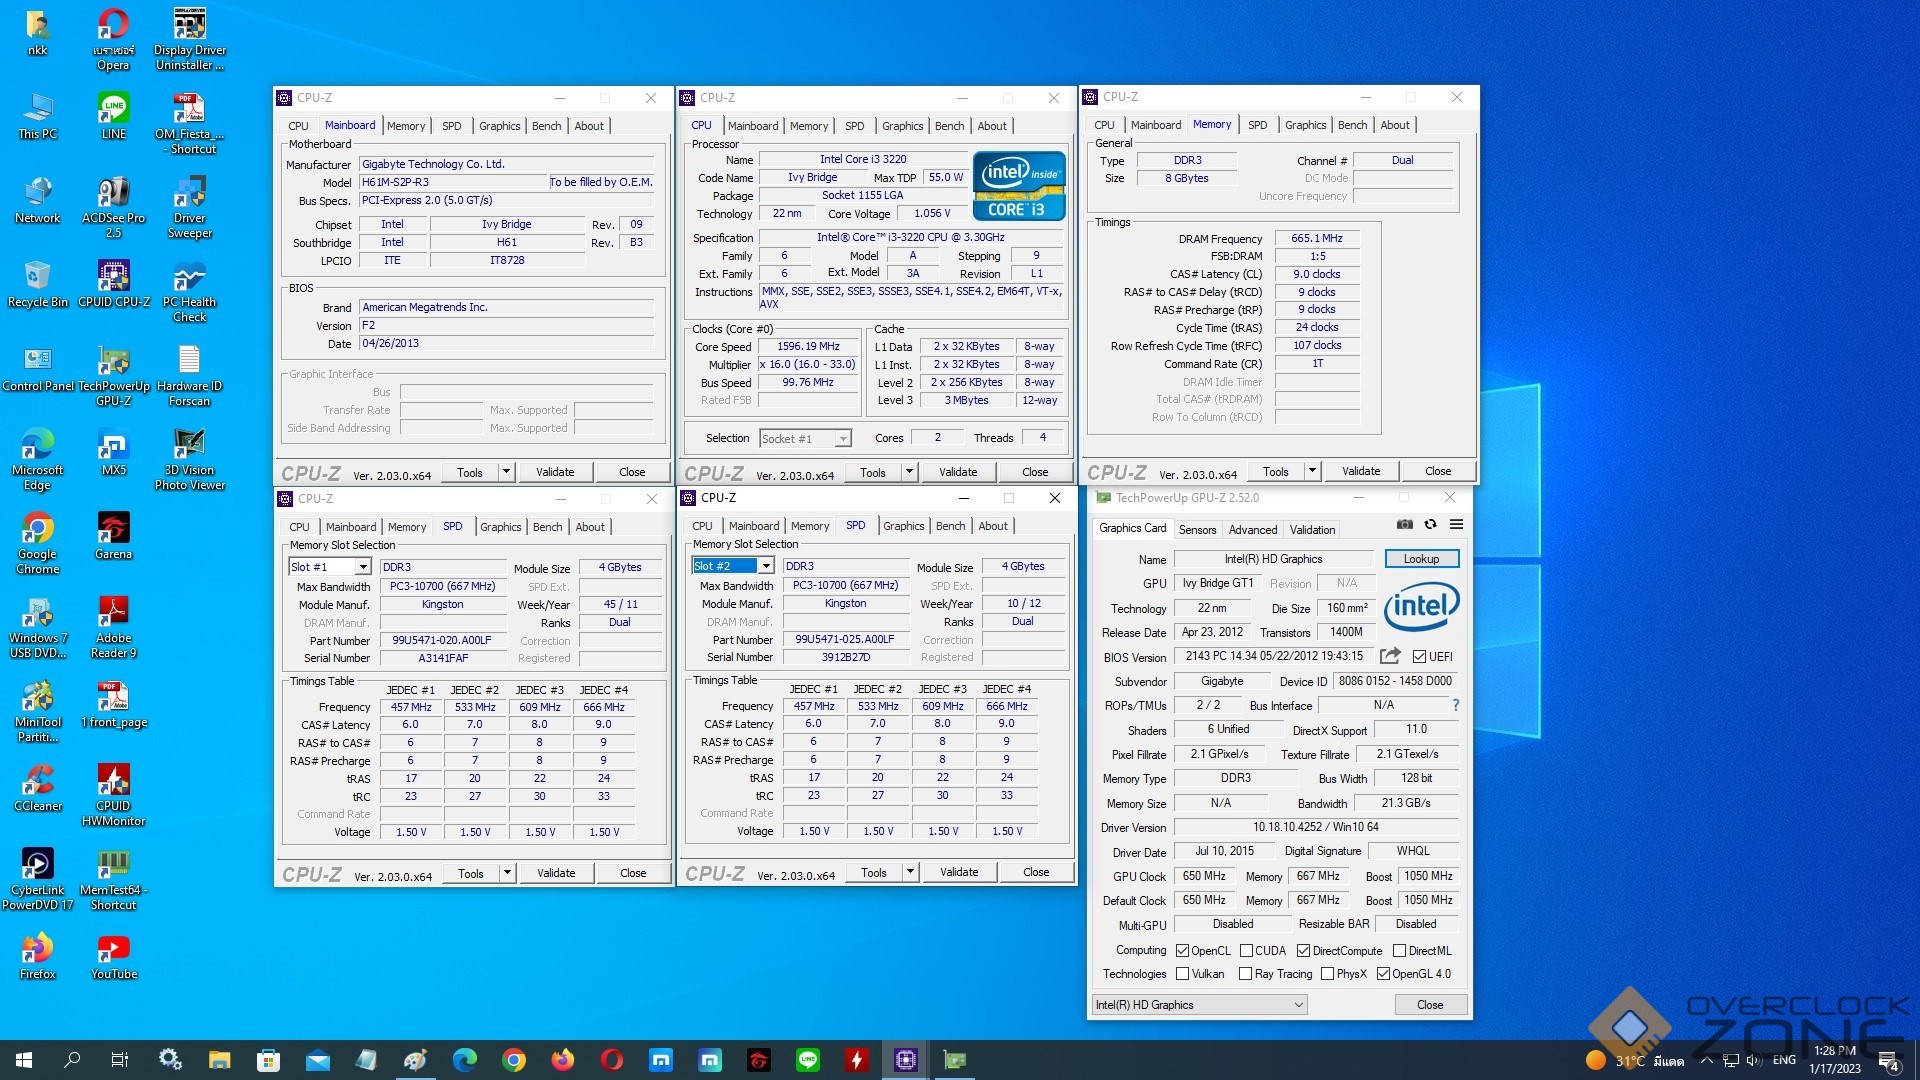Expand the Slot #1 memory dropdown
1920x1080 pixels.
362,567
